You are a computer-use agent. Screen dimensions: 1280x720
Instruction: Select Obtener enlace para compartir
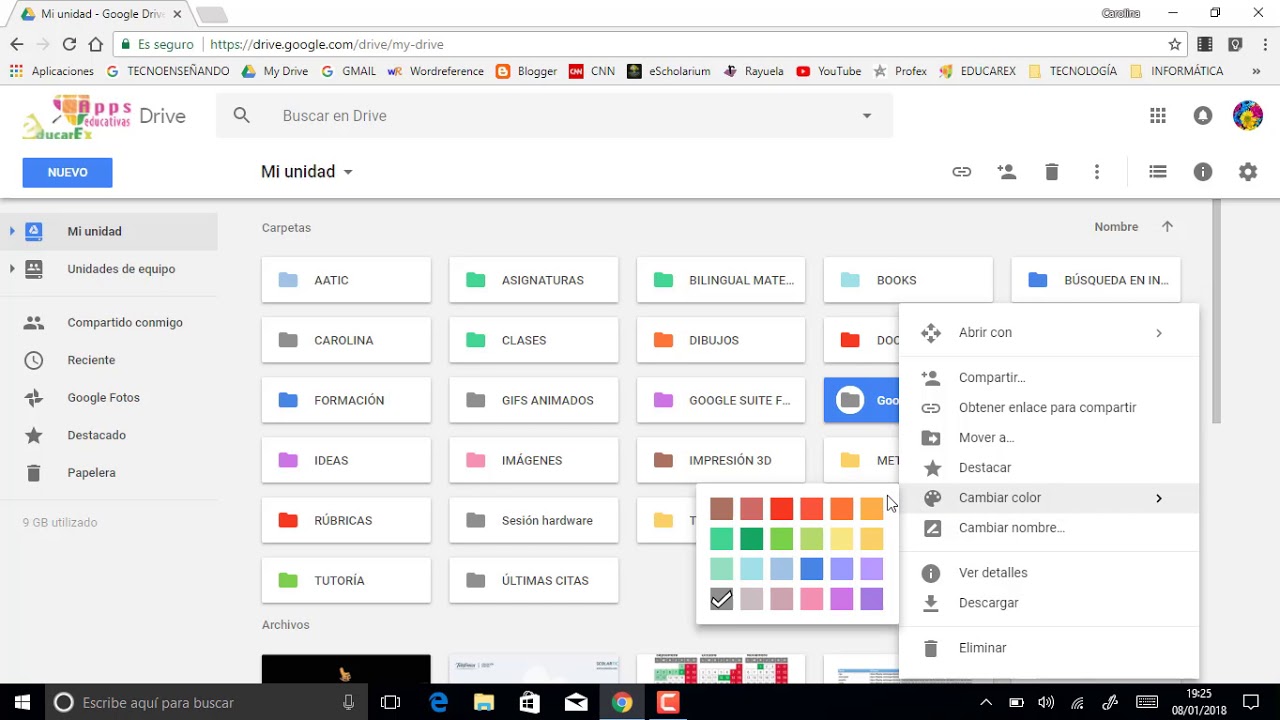click(1049, 408)
